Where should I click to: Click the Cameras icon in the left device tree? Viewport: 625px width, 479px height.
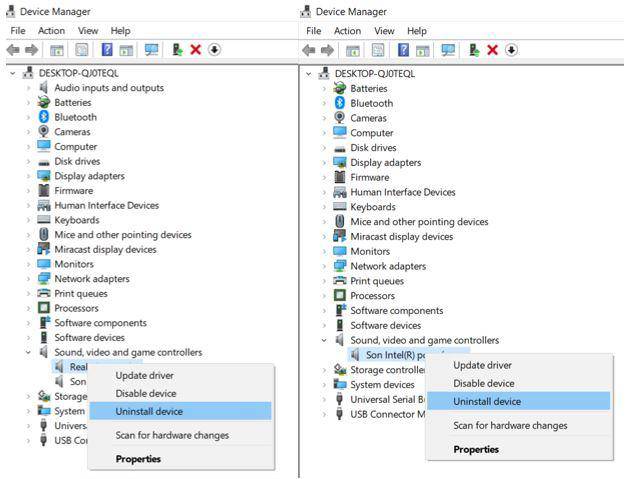coord(44,132)
